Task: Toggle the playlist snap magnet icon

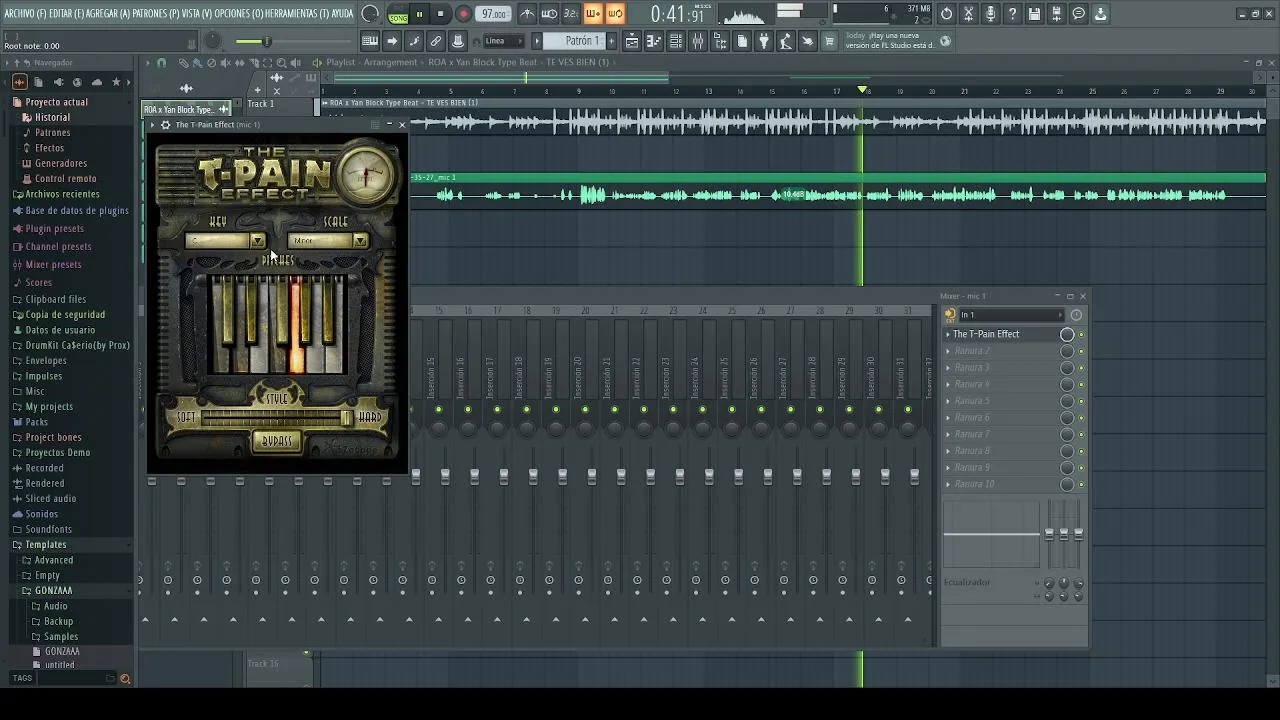Action: (x=161, y=62)
